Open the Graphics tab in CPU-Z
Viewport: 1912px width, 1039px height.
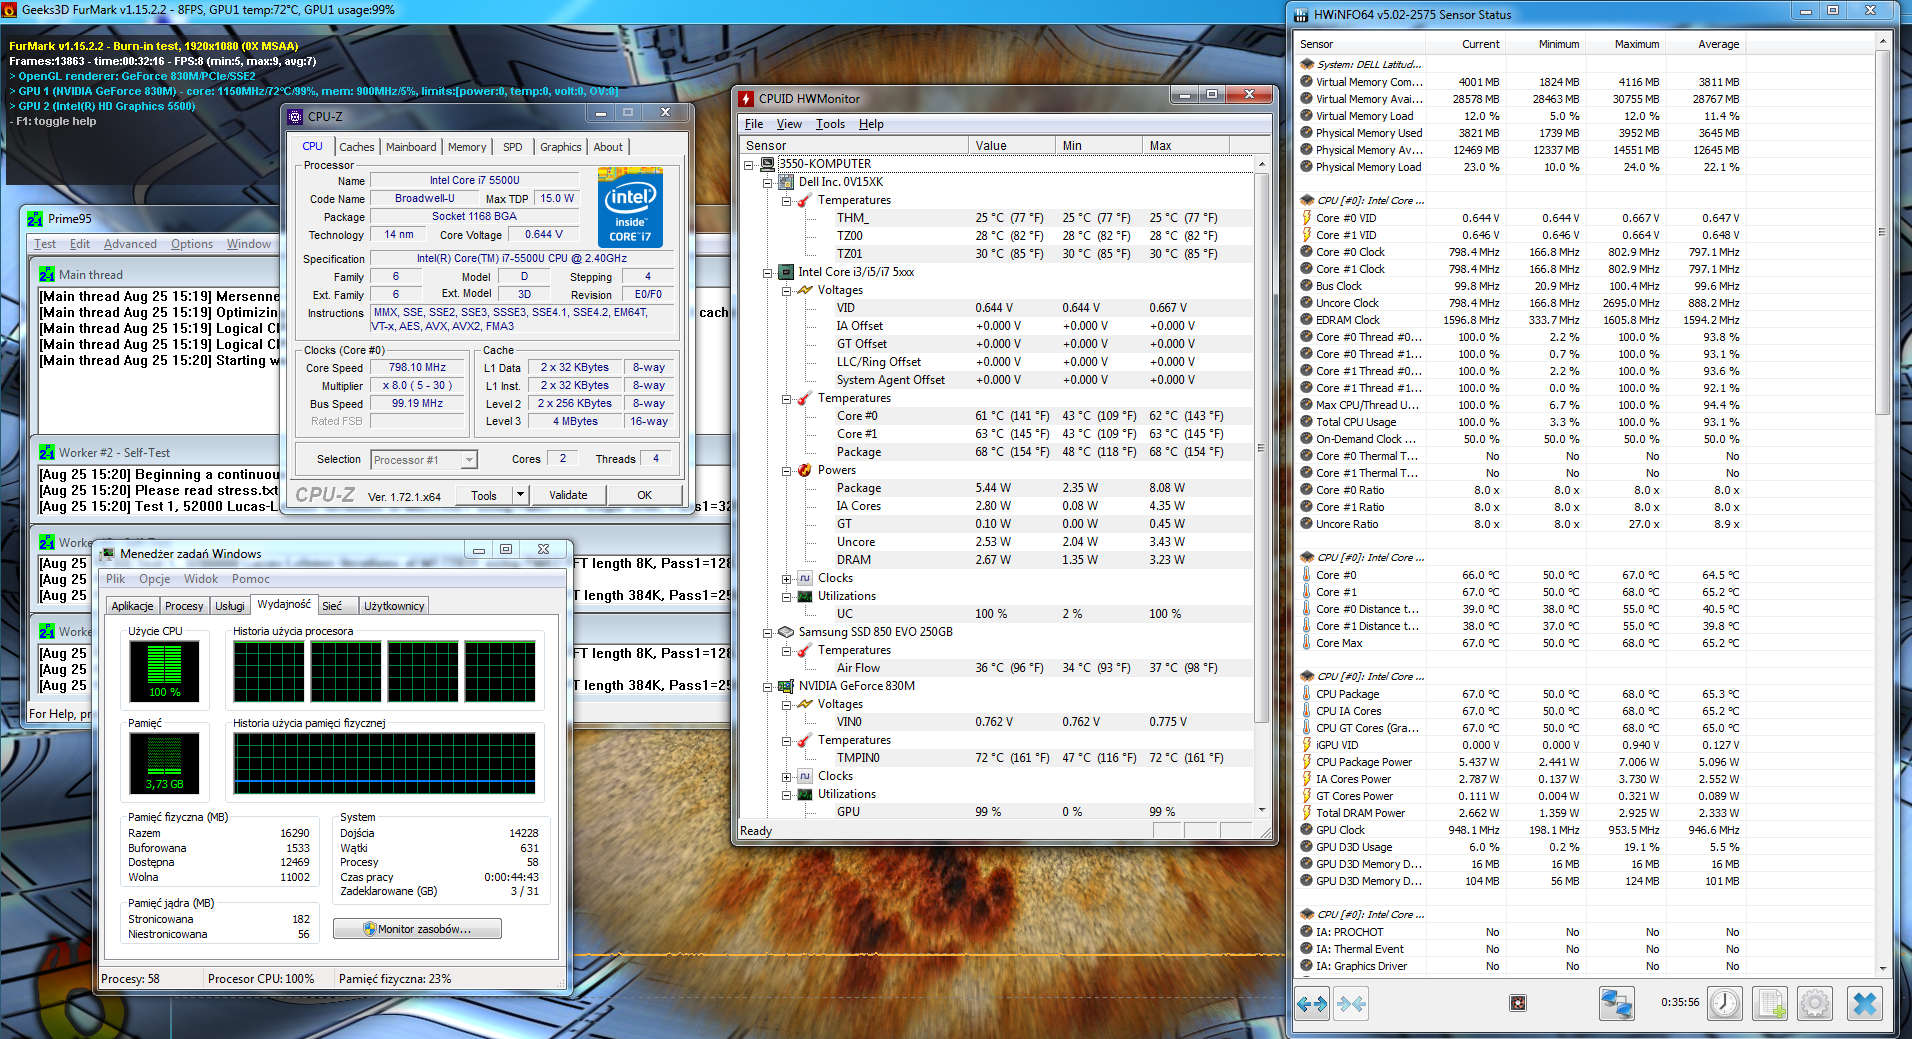pyautogui.click(x=560, y=147)
